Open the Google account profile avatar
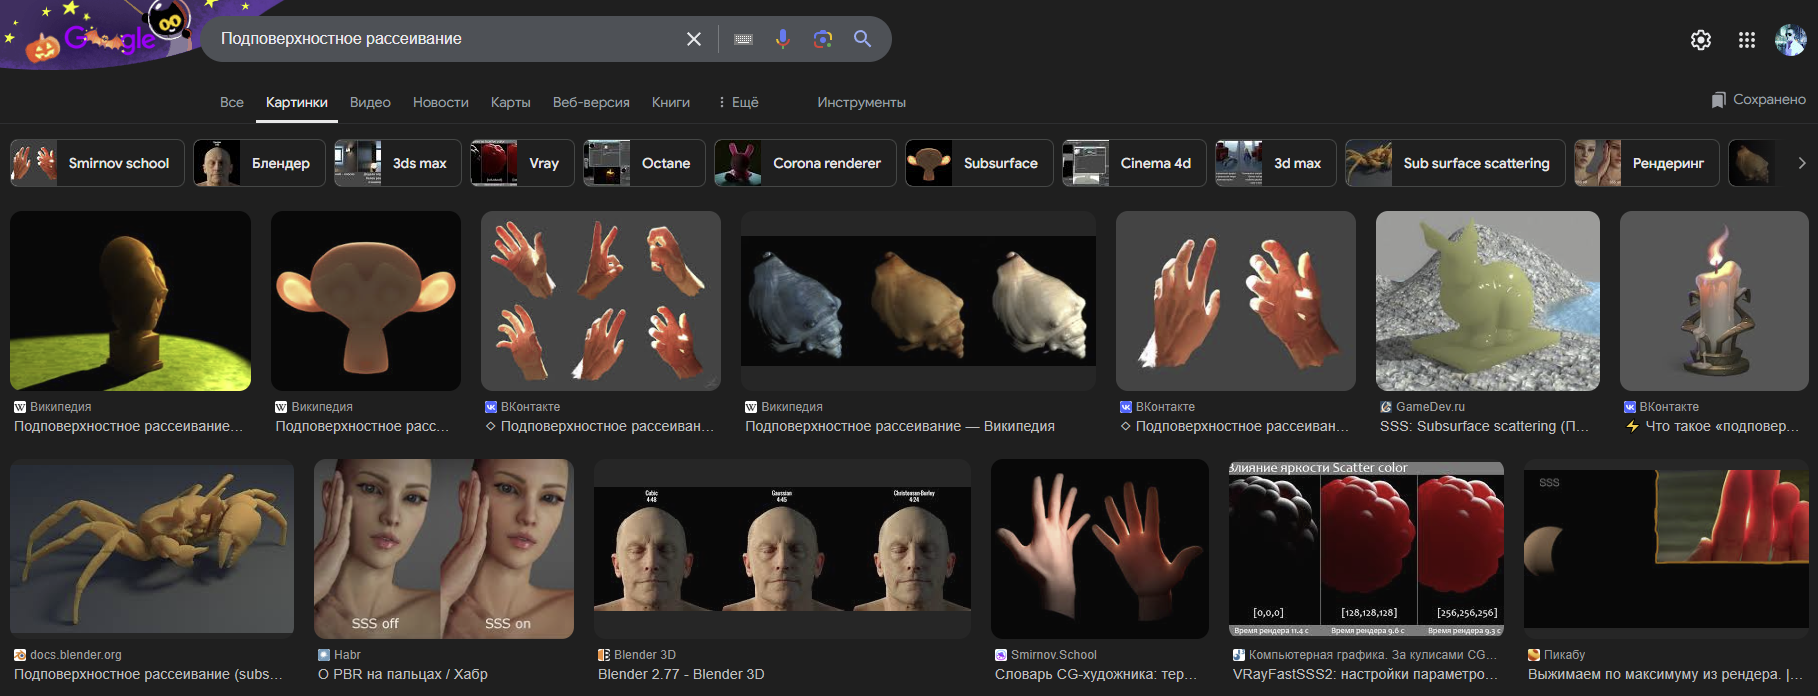This screenshot has height=696, width=1818. pos(1790,40)
